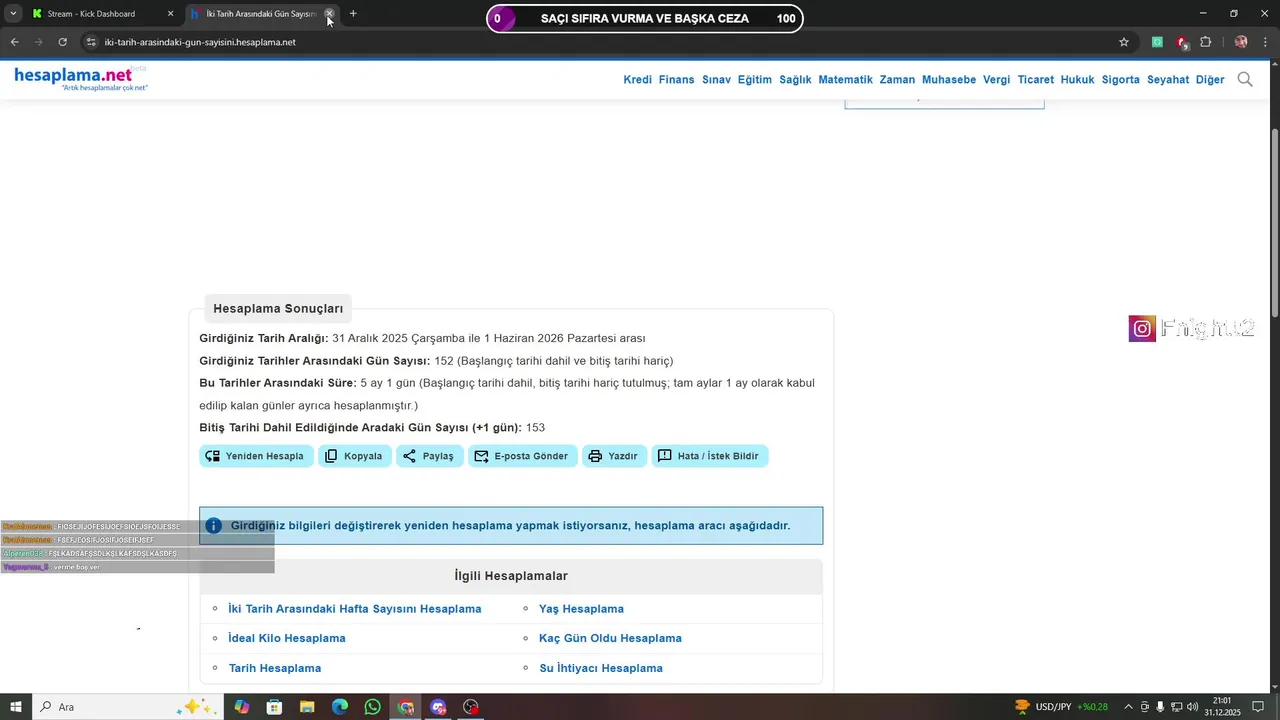Open the Vergi menu

(x=997, y=80)
